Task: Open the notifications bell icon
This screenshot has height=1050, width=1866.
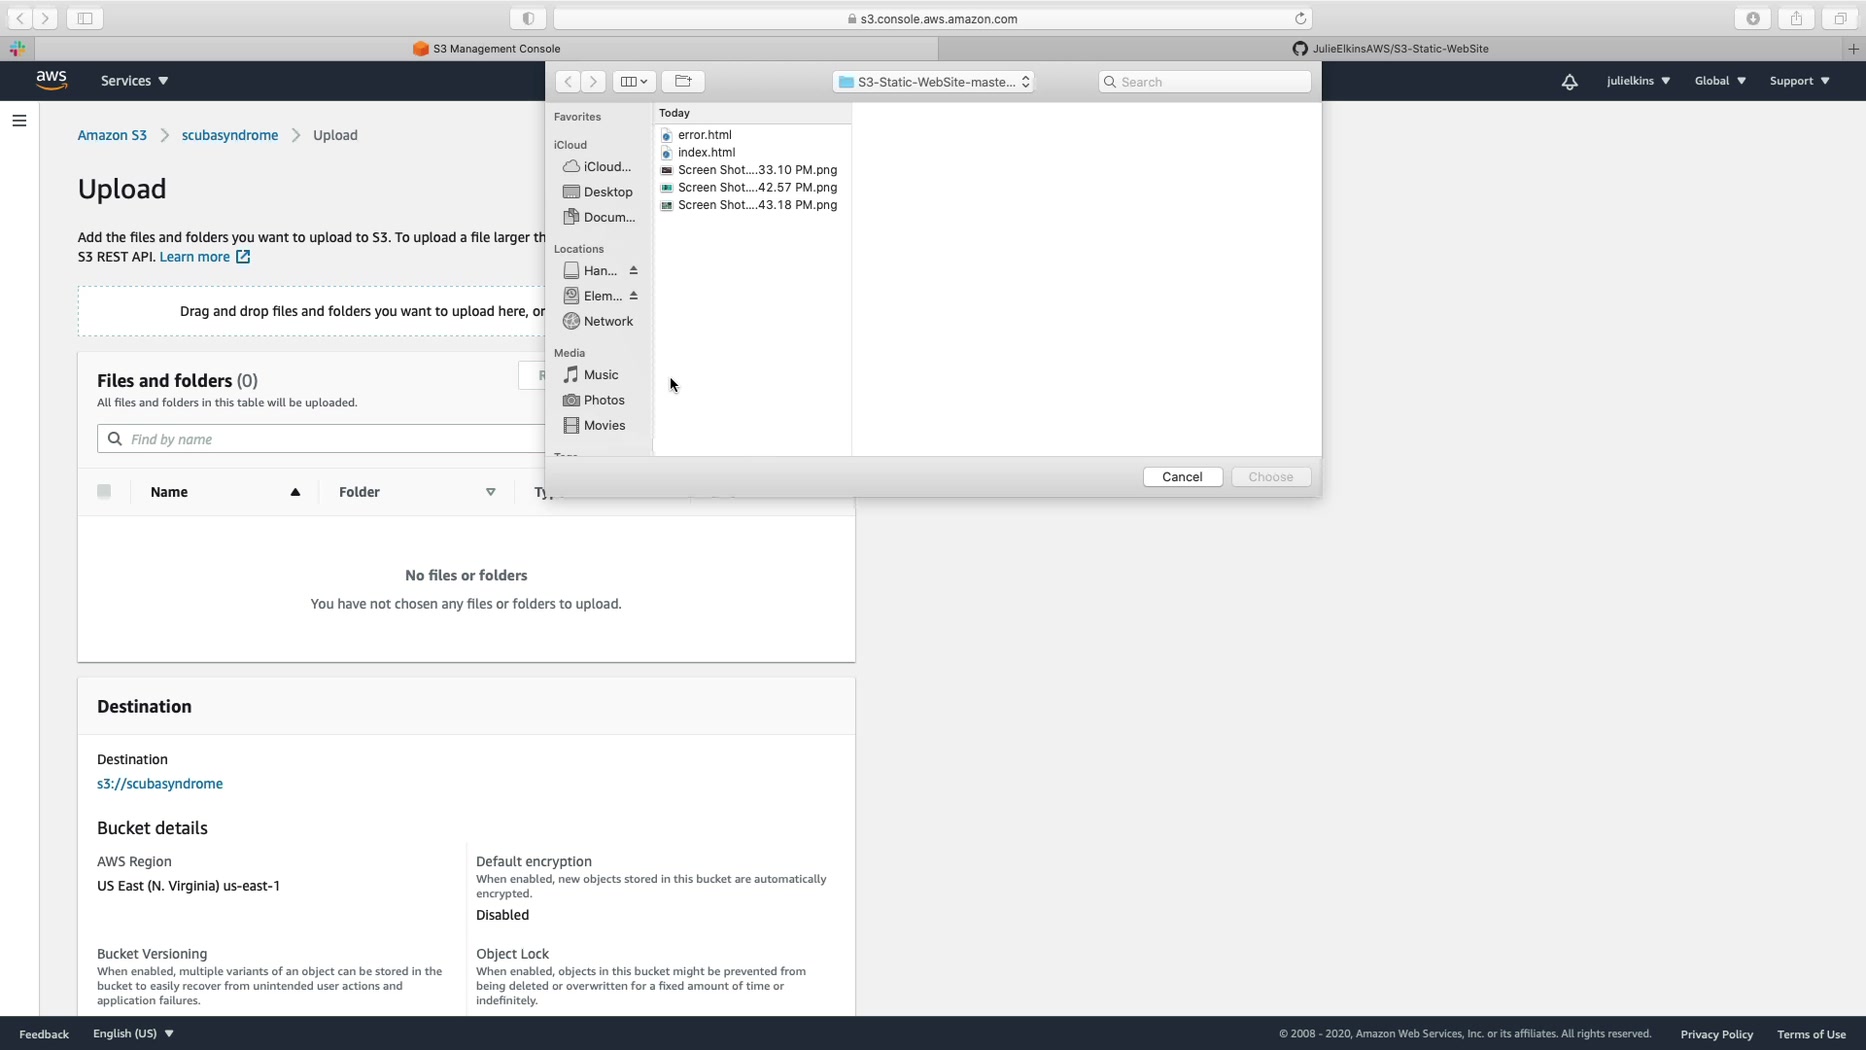Action: coord(1569,81)
